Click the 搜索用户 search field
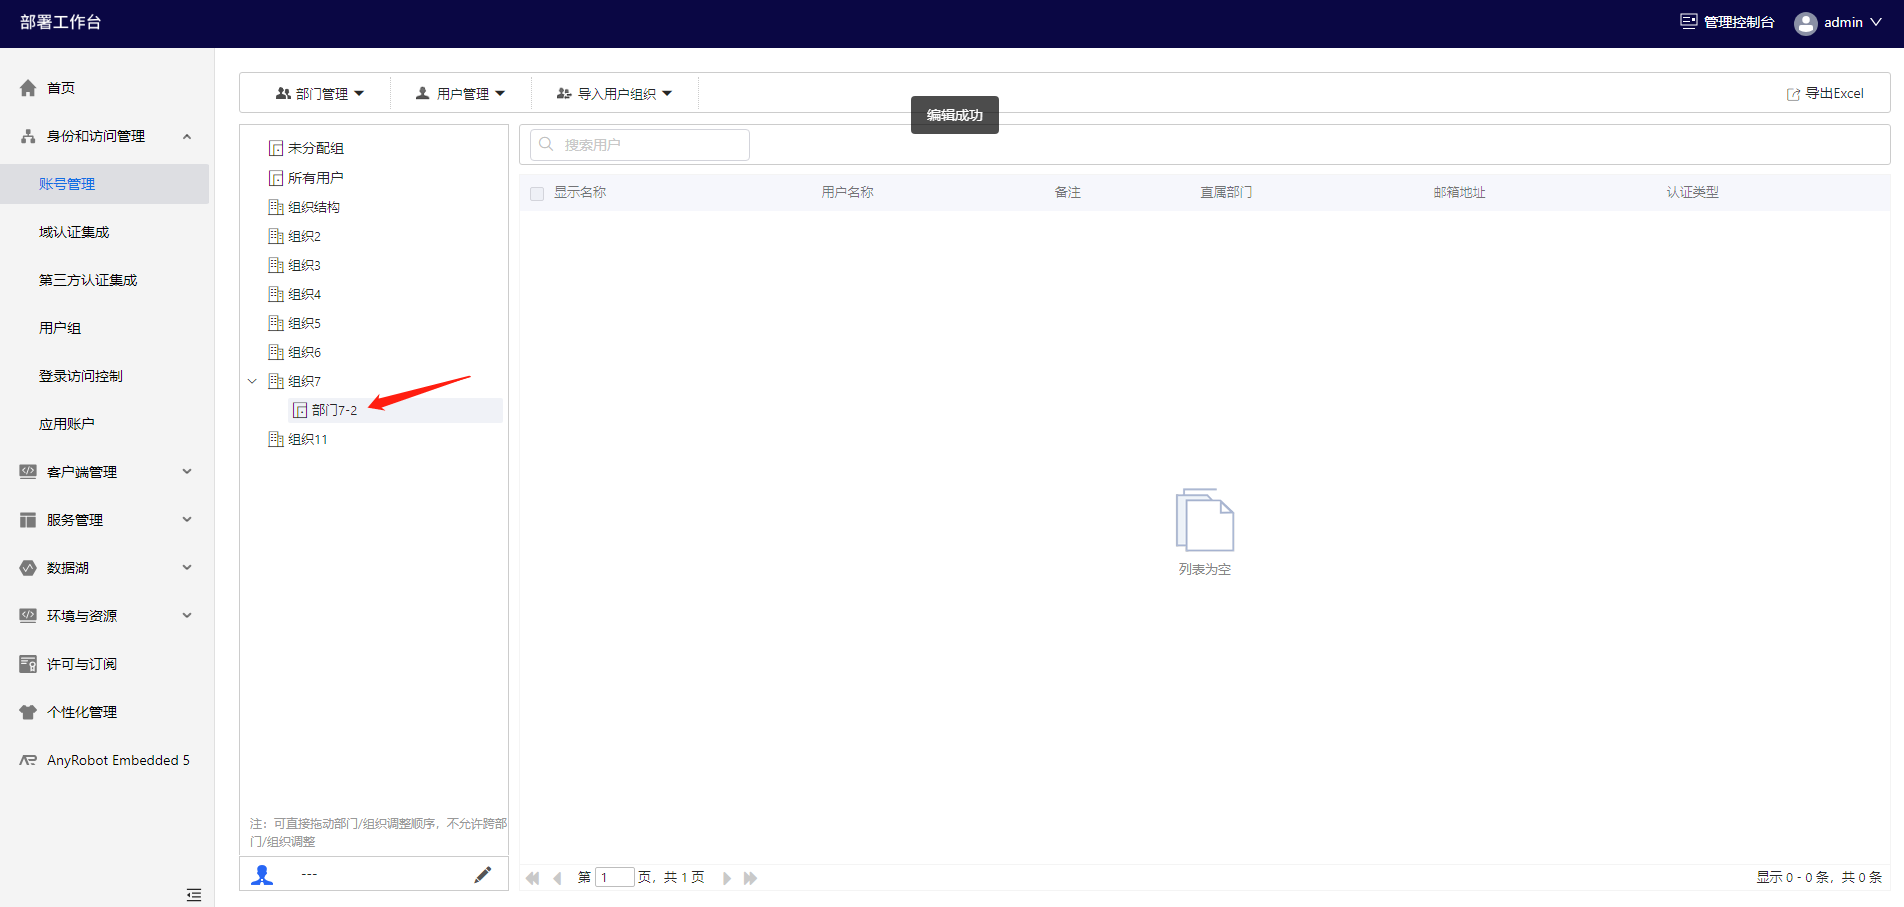This screenshot has height=907, width=1904. point(640,145)
